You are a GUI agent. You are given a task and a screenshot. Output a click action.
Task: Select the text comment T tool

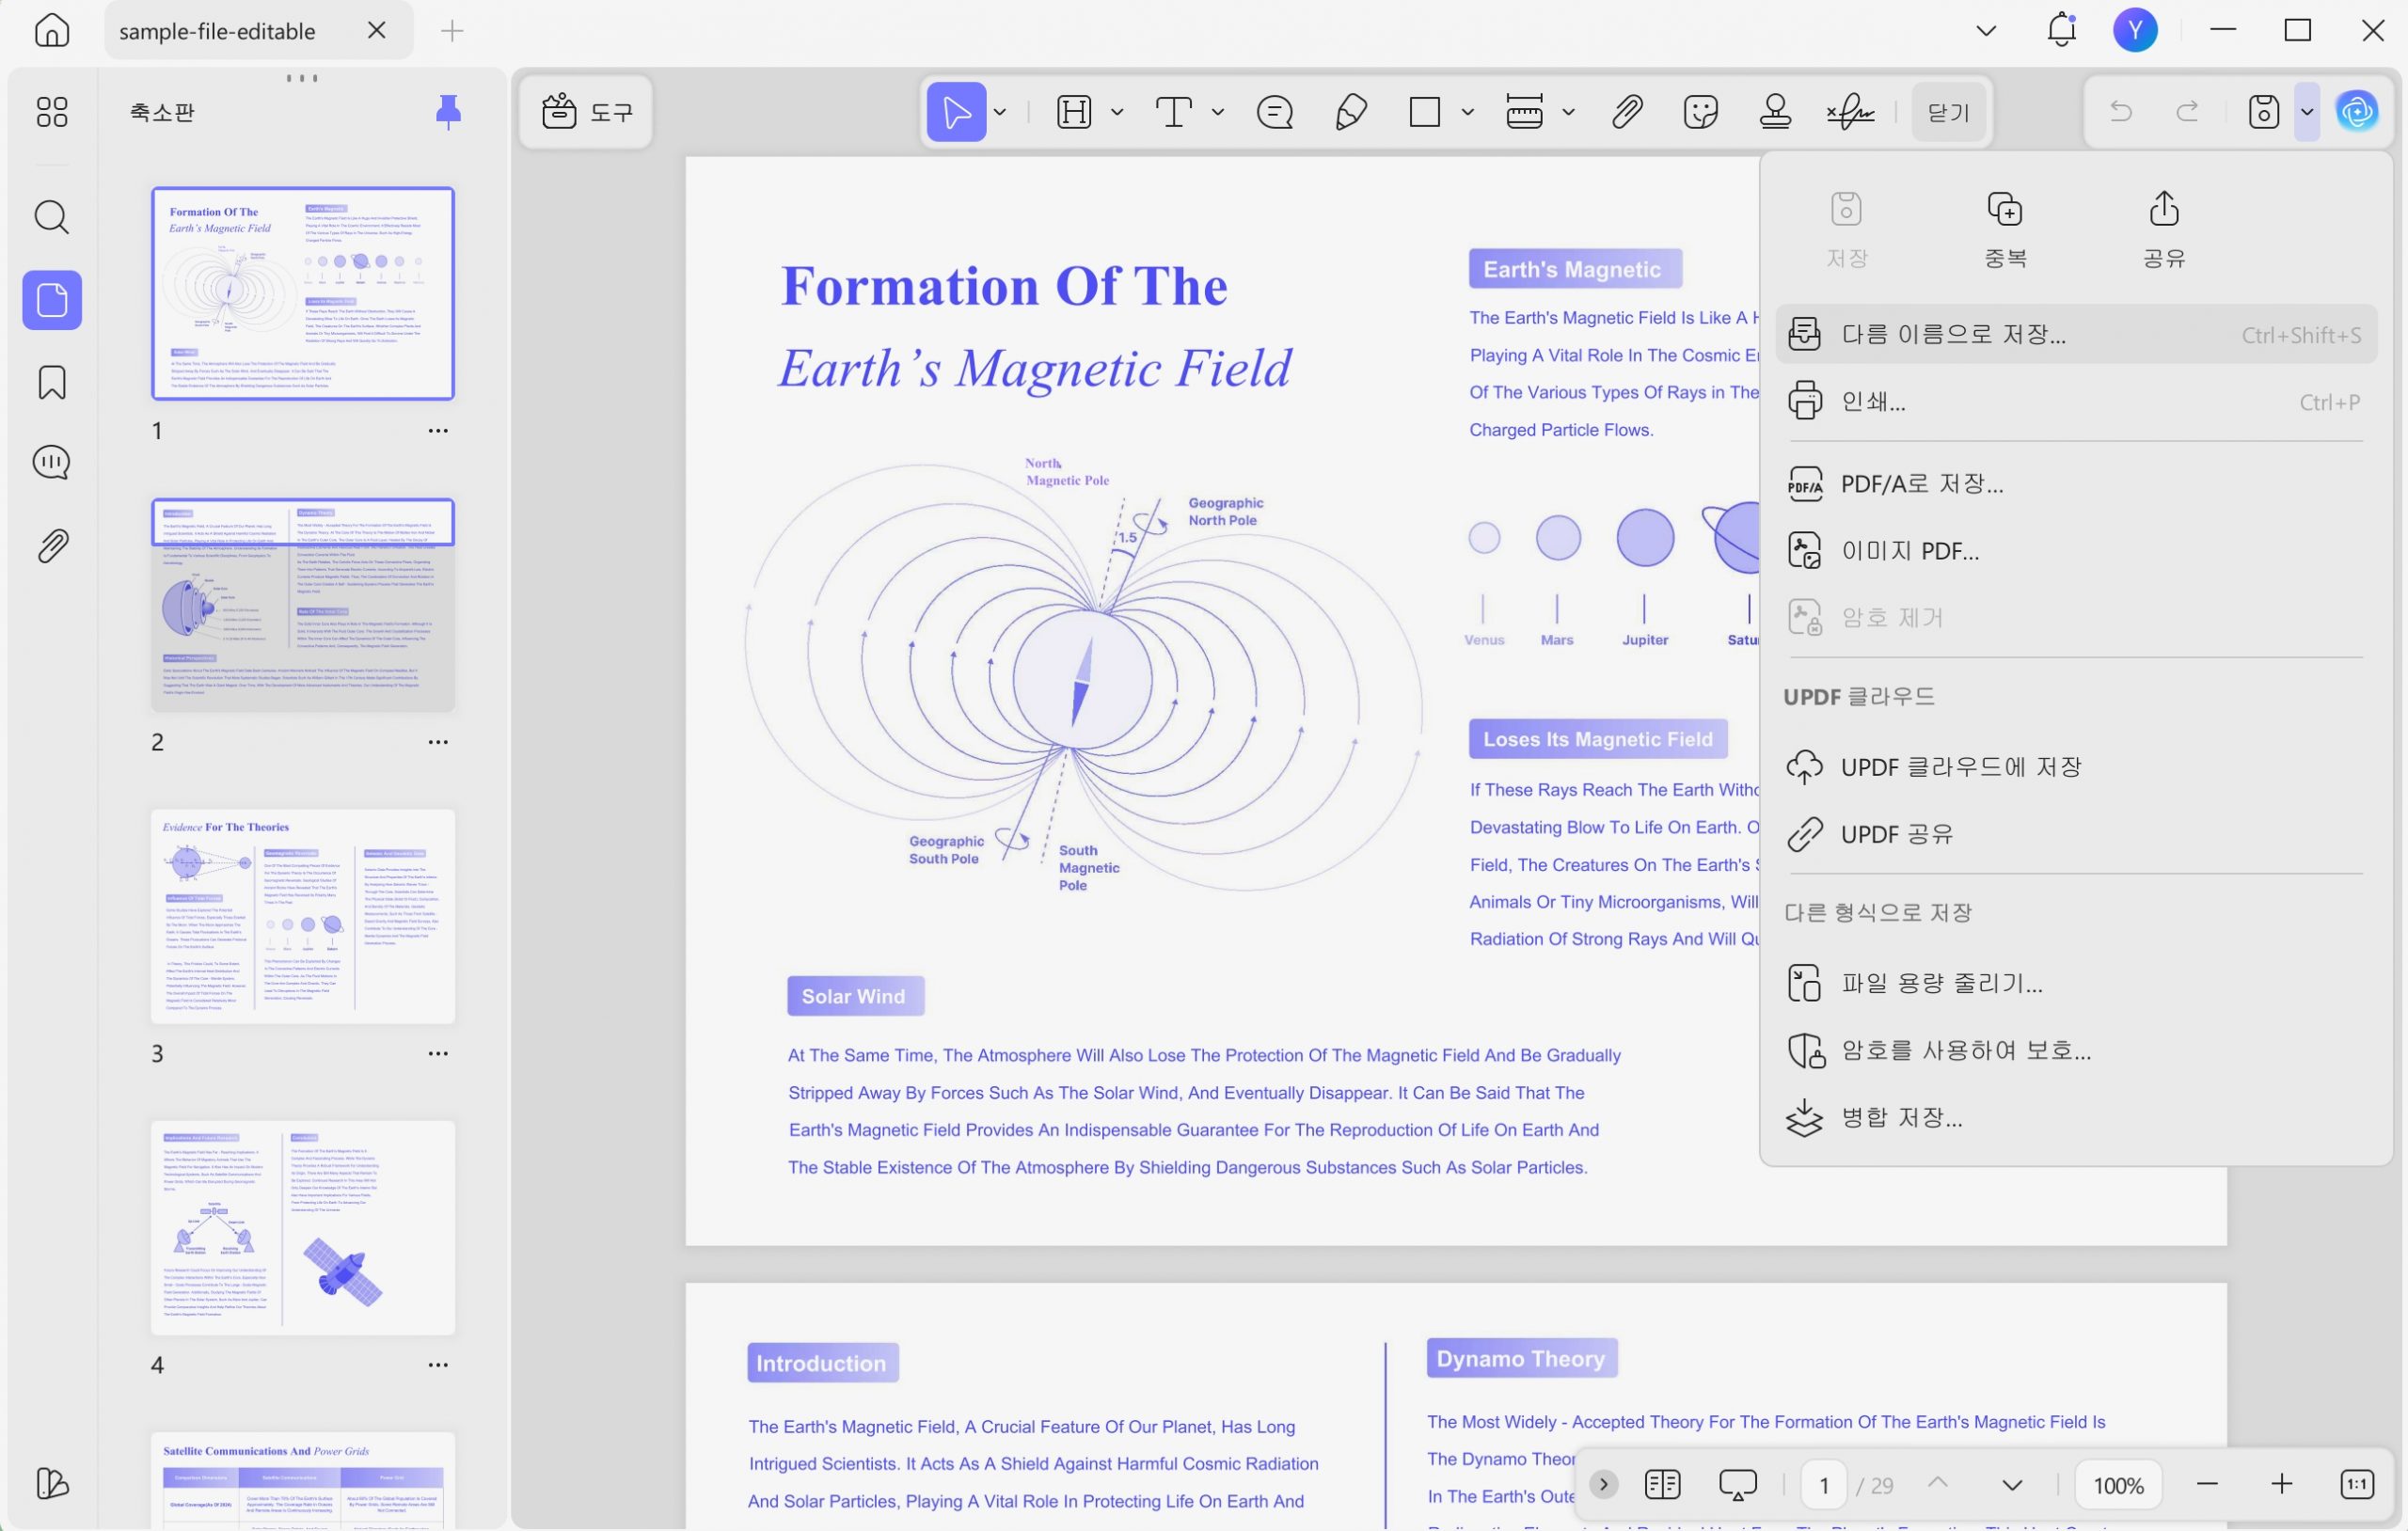click(1174, 111)
